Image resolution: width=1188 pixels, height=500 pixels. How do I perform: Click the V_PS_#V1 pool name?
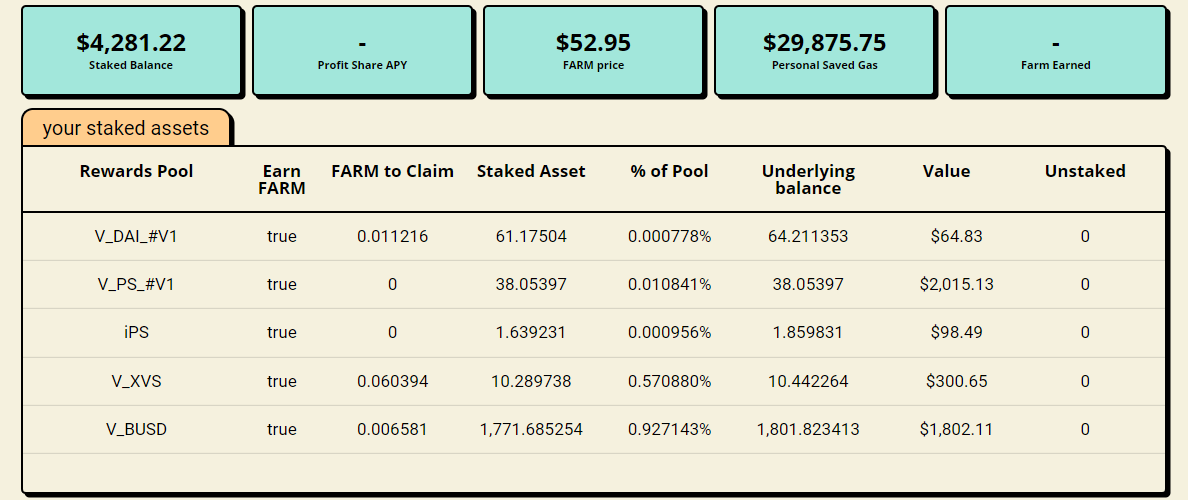136,285
